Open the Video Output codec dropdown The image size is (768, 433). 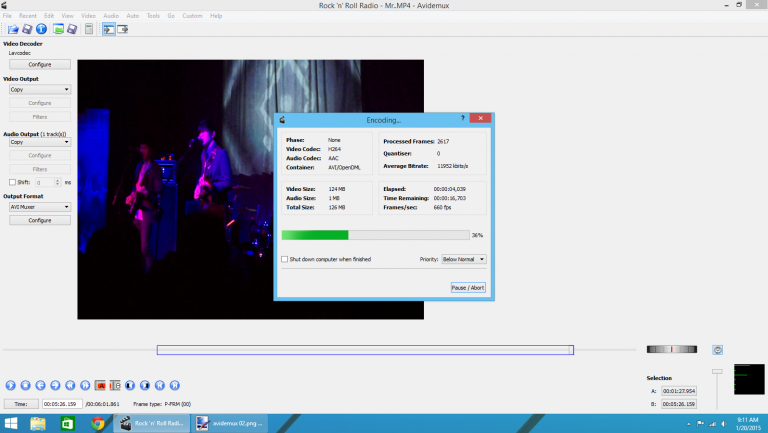point(39,89)
